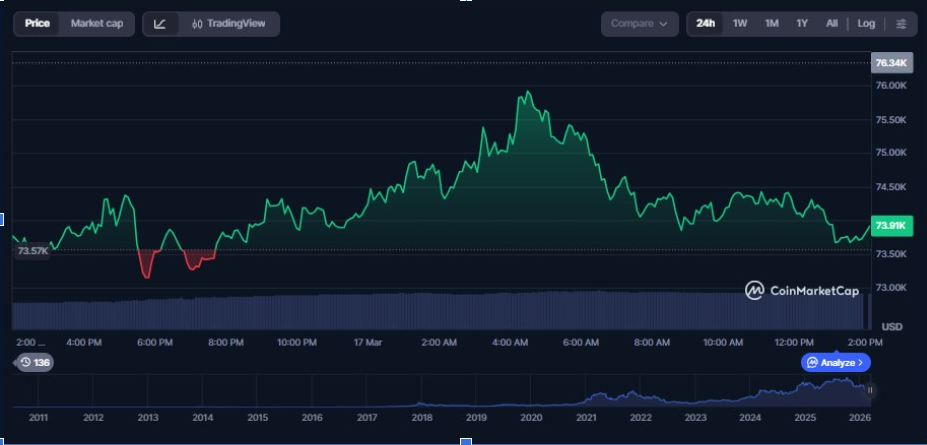Open the 136 history events badge
The height and width of the screenshot is (445, 927).
coord(35,362)
